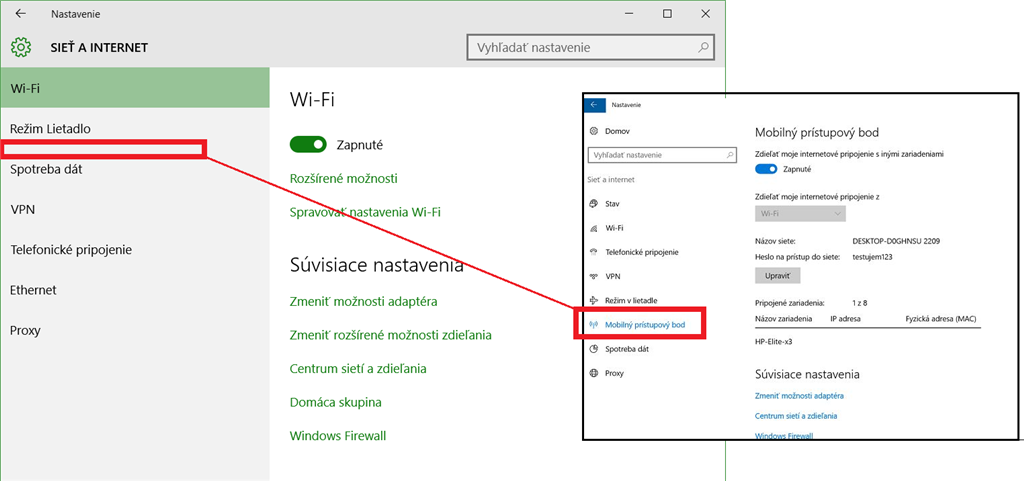Click the magnifier icon in Vyhľadať nastavenie box
This screenshot has width=1024, height=481.
point(703,48)
